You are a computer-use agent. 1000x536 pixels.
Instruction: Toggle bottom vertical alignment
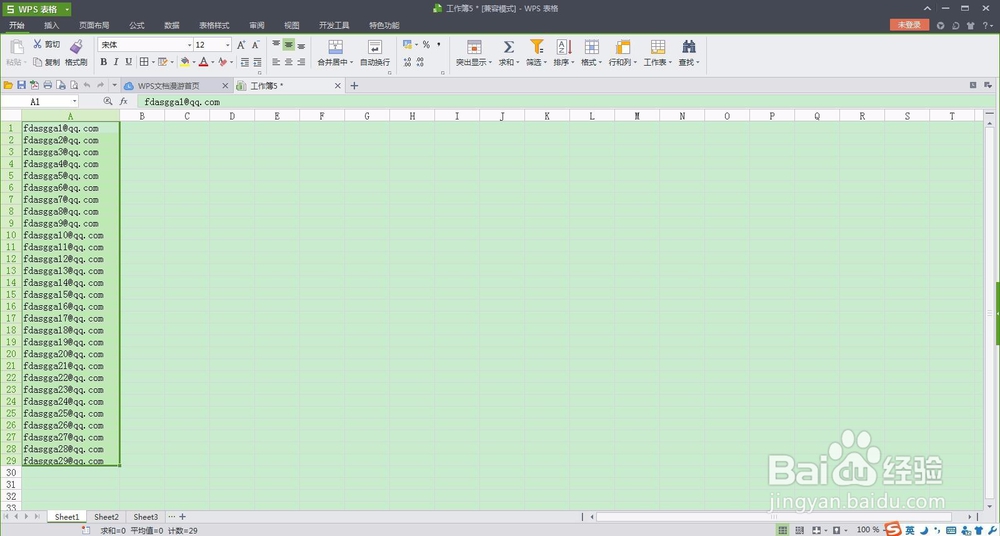click(301, 45)
